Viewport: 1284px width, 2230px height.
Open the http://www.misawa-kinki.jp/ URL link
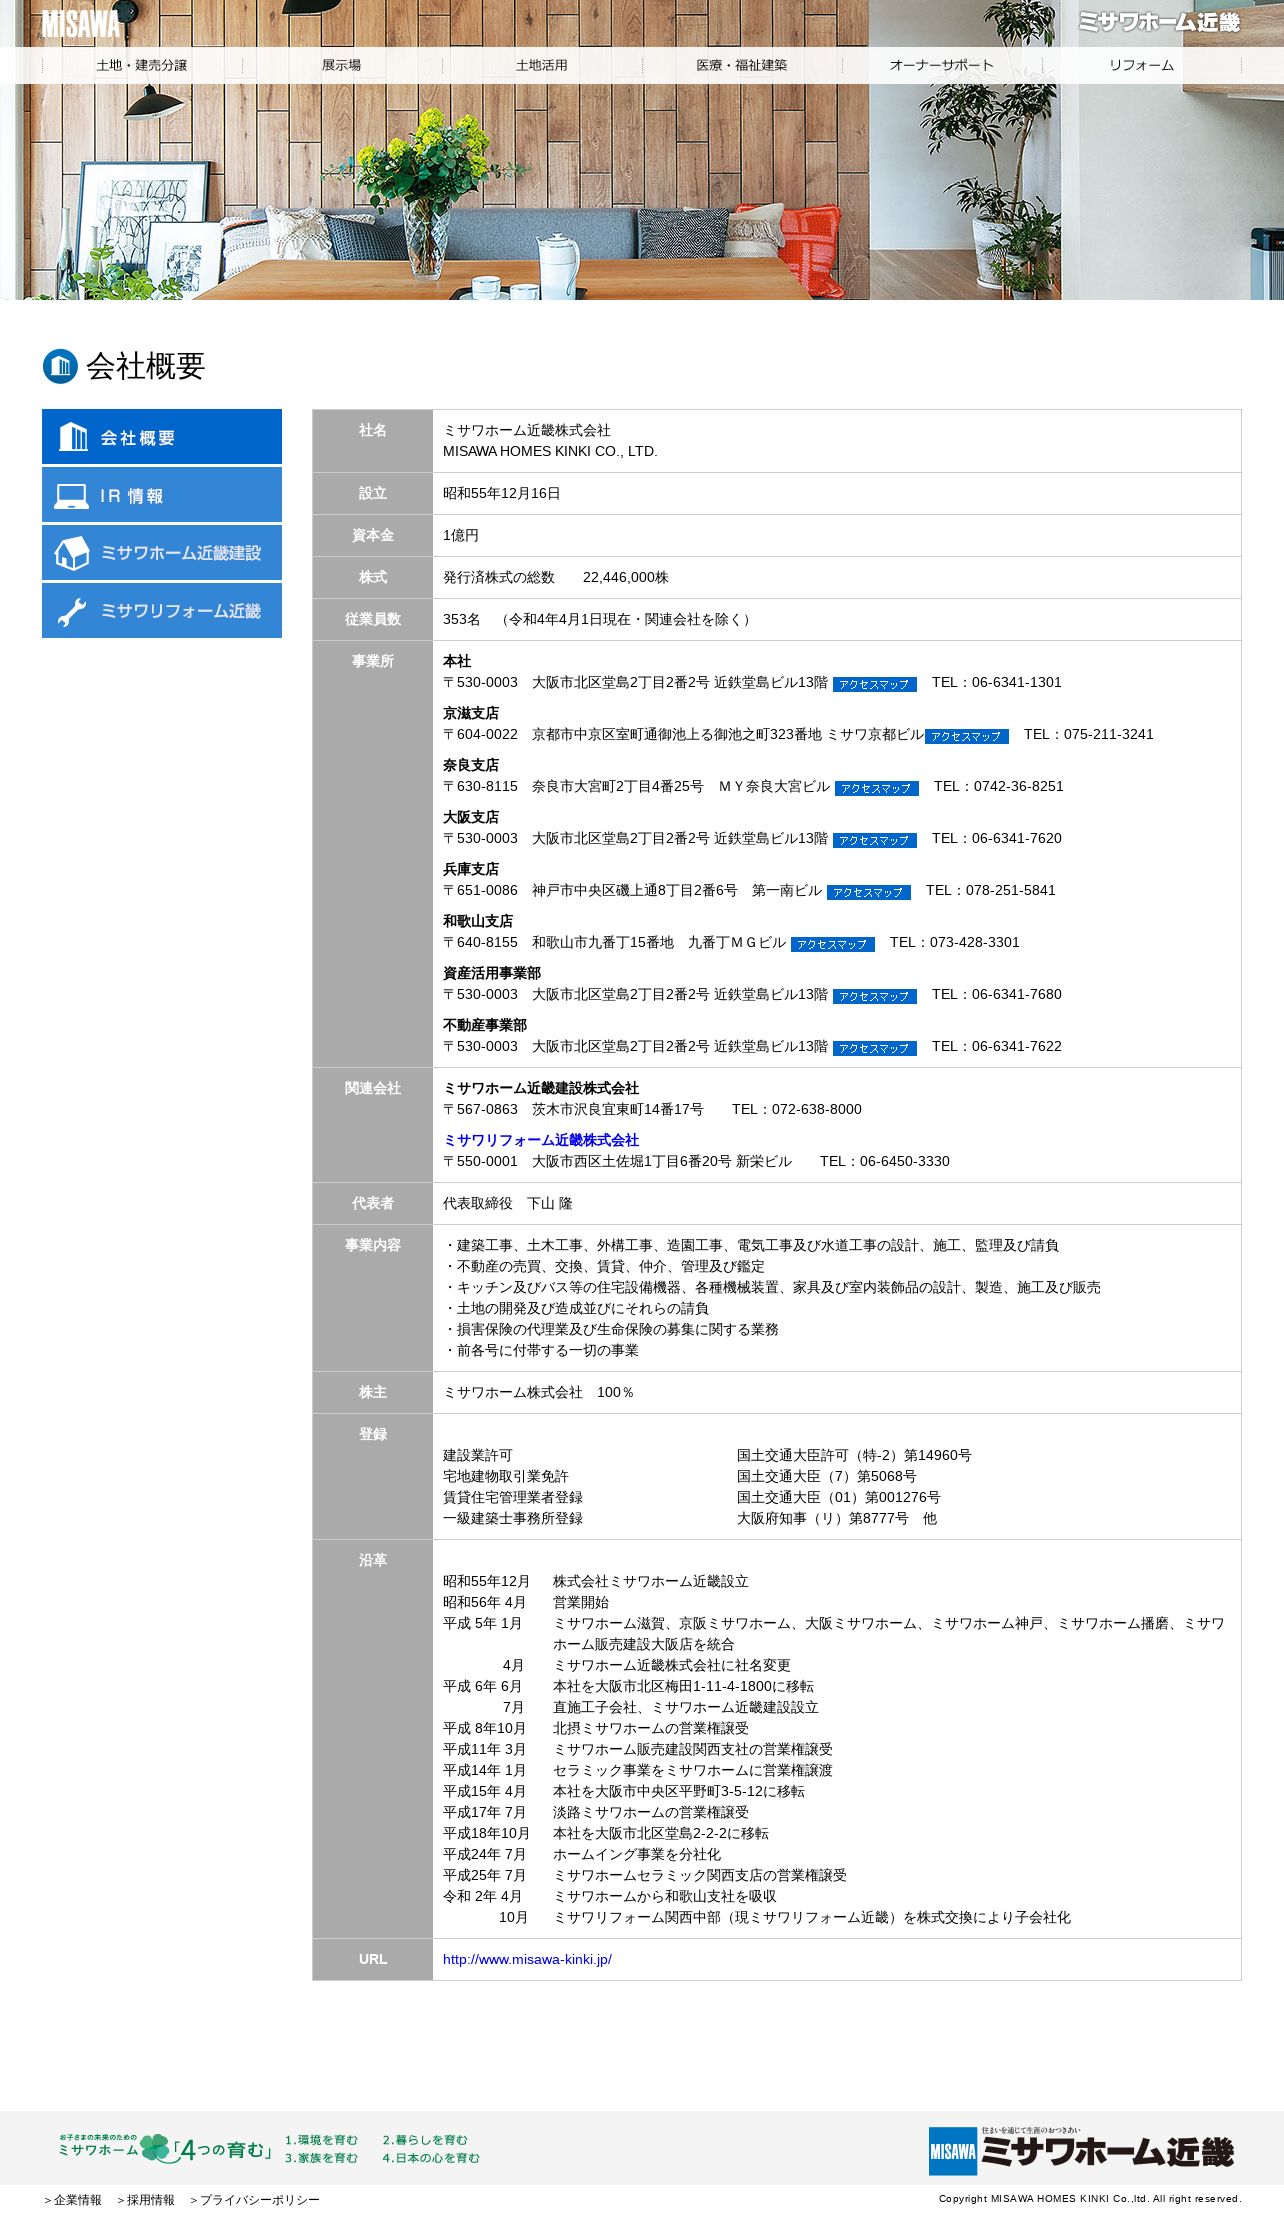[527, 1959]
